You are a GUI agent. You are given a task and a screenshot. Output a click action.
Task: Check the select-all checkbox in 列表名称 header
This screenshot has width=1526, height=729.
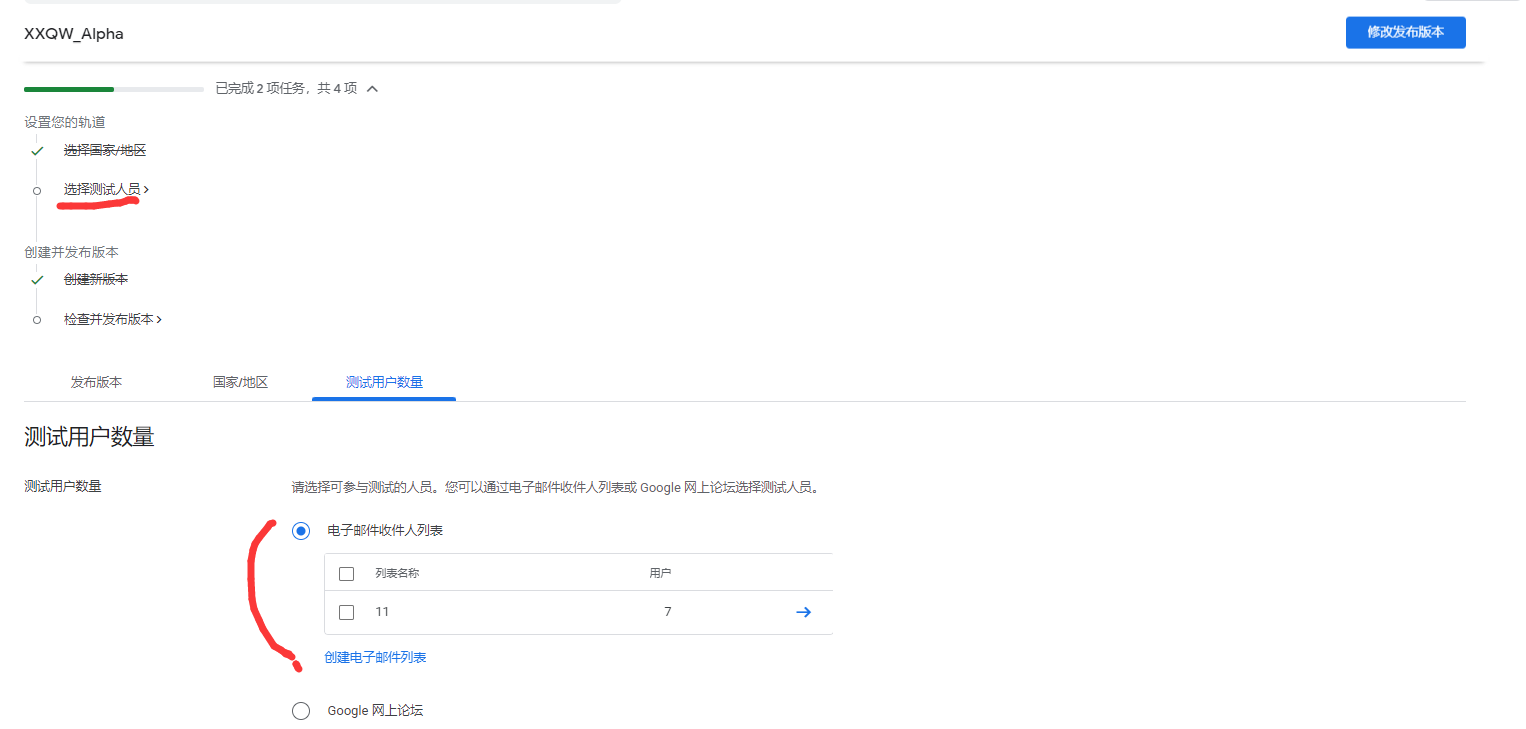tap(347, 572)
